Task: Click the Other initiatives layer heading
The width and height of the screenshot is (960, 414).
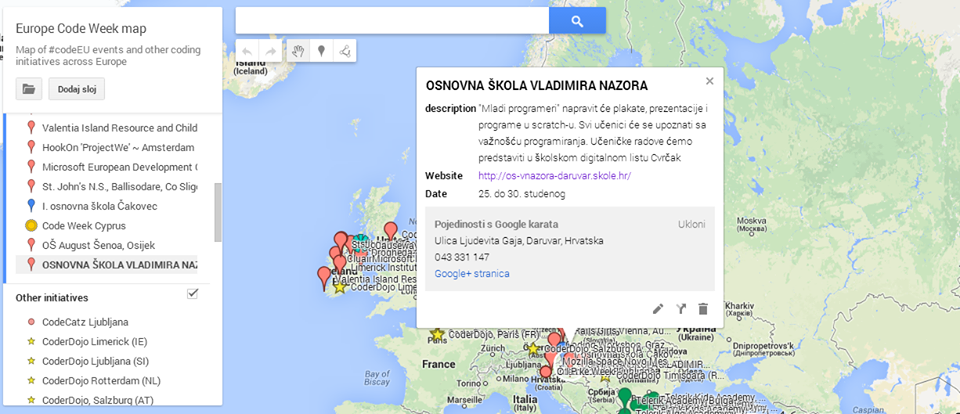Action: pos(52,298)
